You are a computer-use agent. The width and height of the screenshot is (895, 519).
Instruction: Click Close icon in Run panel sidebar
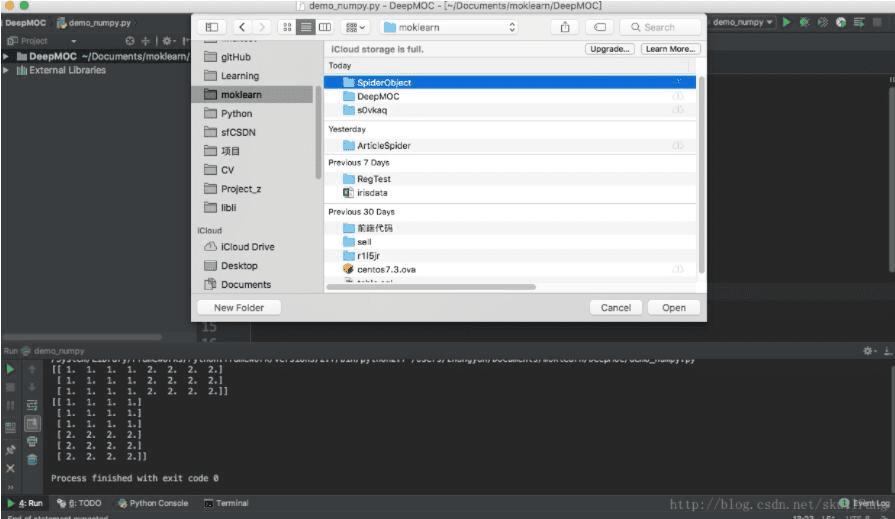pyautogui.click(x=10, y=468)
